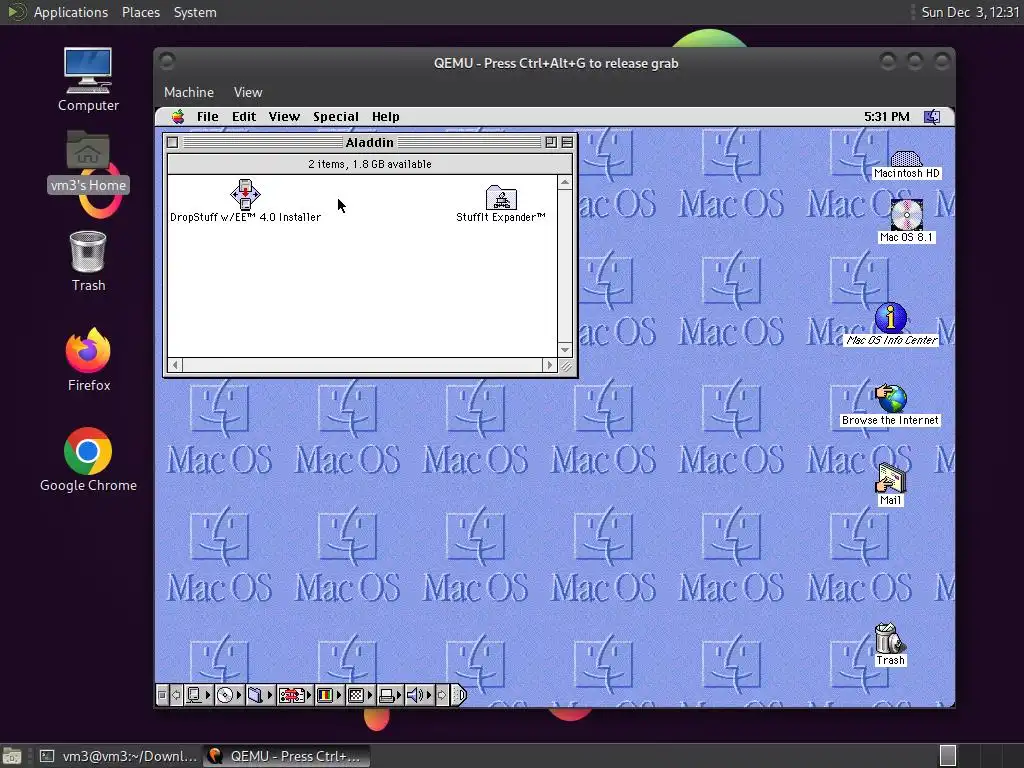The height and width of the screenshot is (768, 1024).
Task: Open Google Chrome from the Linux desktop
Action: [88, 460]
